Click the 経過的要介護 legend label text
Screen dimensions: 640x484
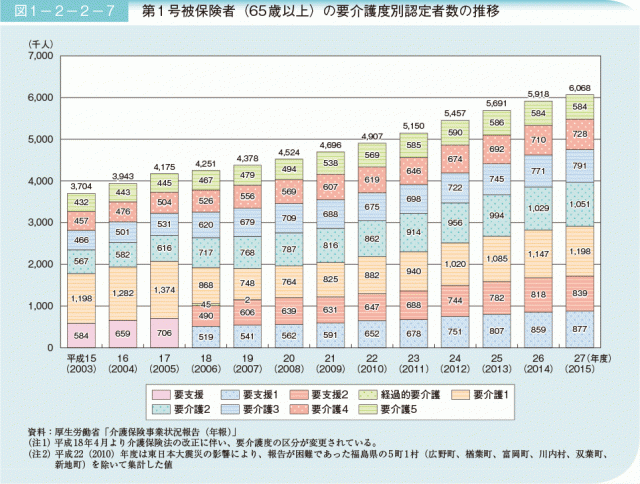click(410, 395)
